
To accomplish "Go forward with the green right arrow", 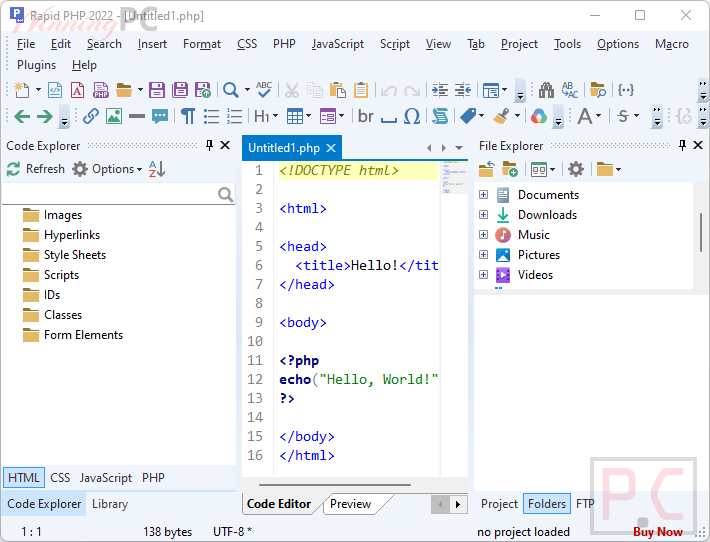I will pos(45,116).
